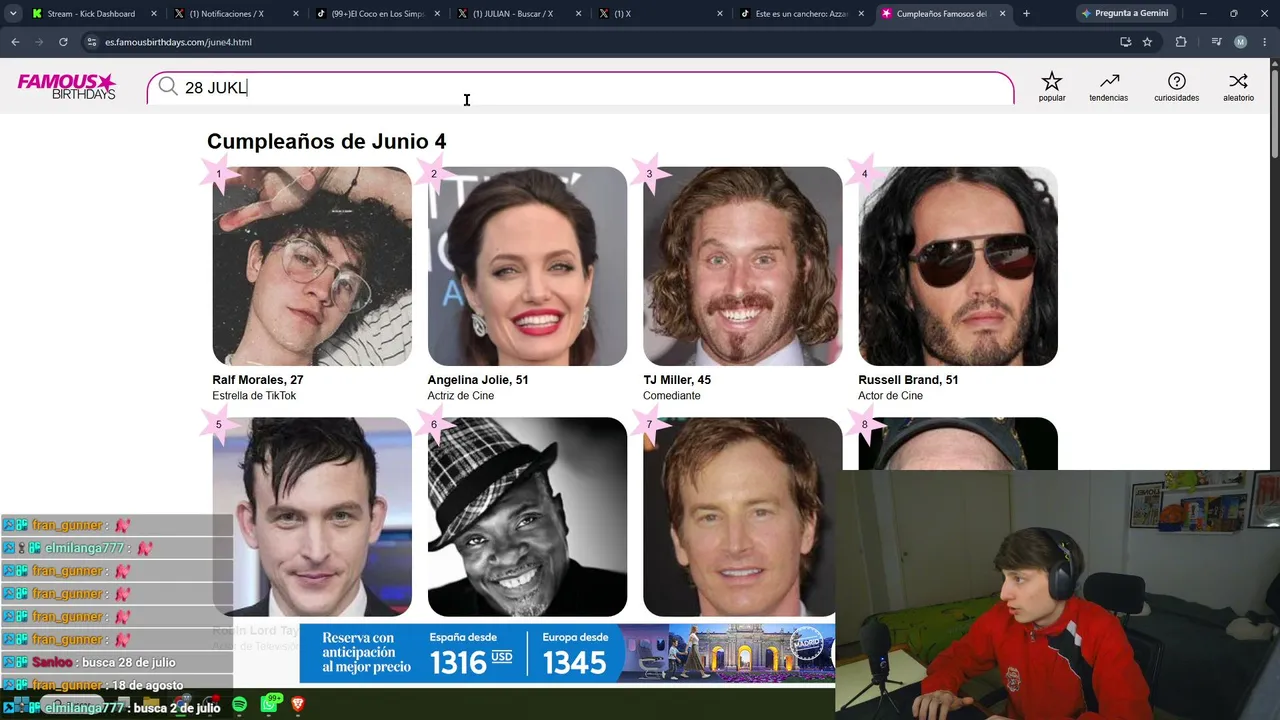Close the Cumpleaños Famosos tab

[1002, 14]
